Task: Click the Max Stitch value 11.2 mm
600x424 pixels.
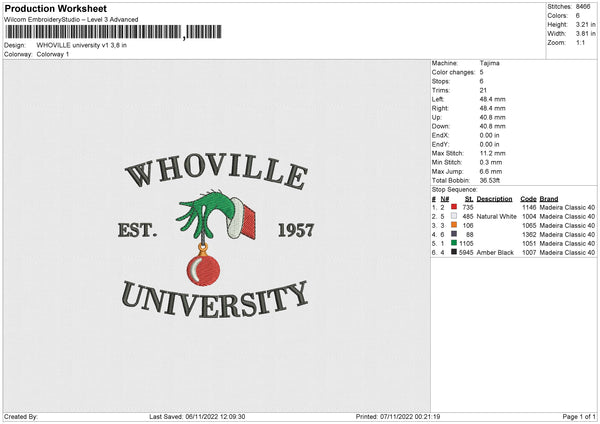Action: [492, 153]
